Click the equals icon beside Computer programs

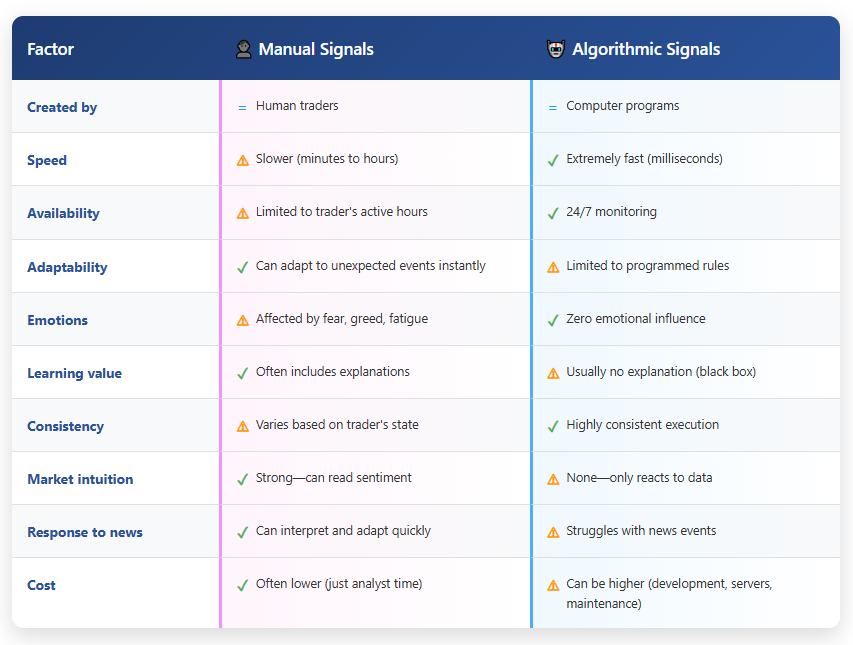point(553,107)
